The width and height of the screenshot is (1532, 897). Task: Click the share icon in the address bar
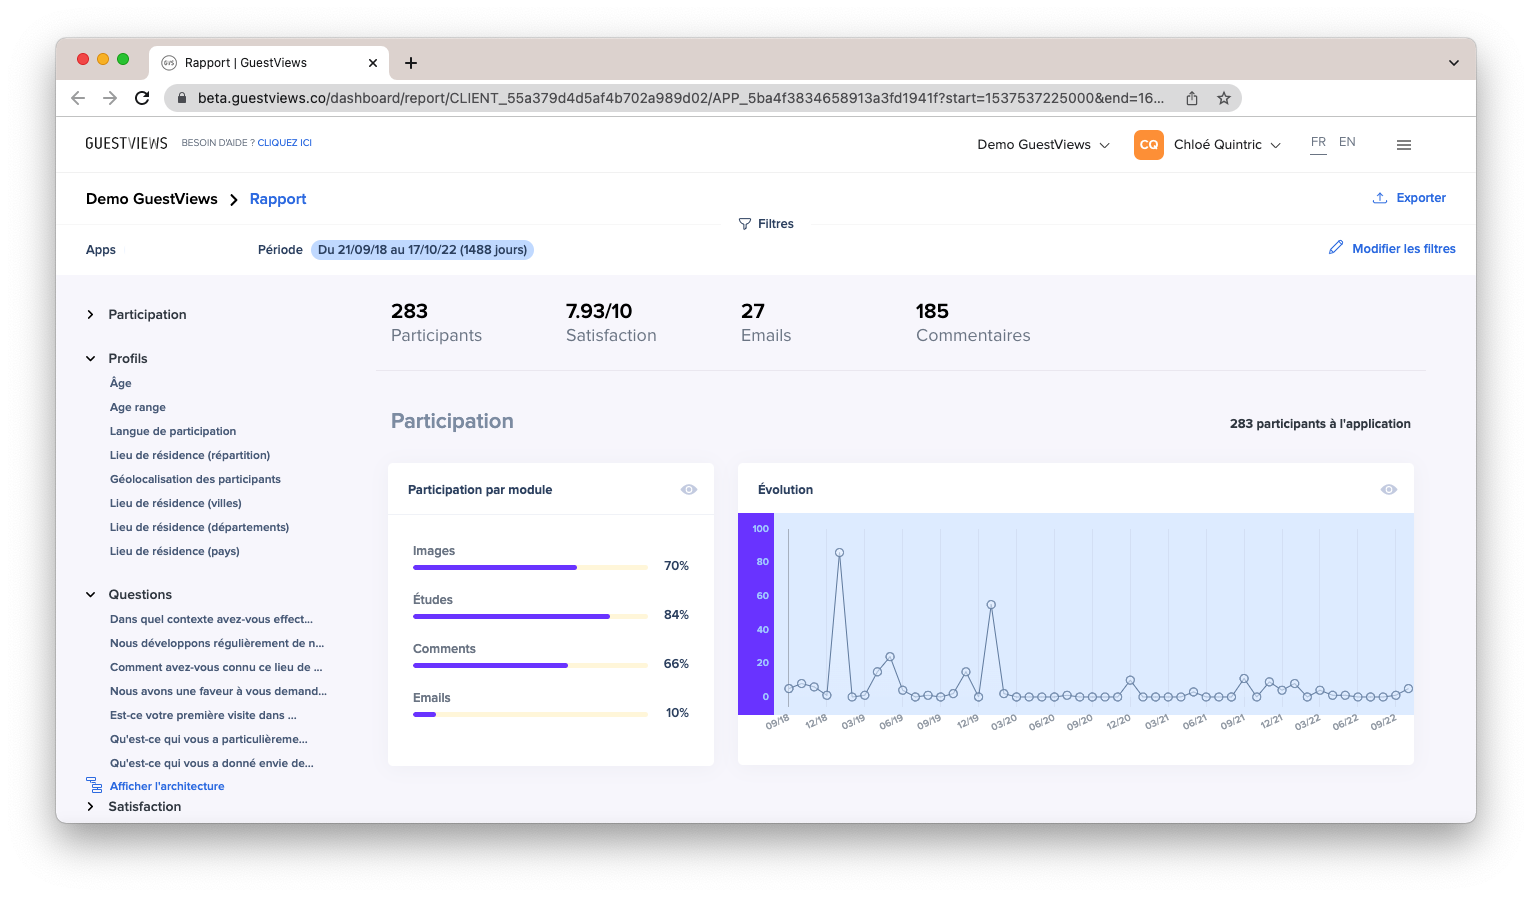click(1192, 98)
